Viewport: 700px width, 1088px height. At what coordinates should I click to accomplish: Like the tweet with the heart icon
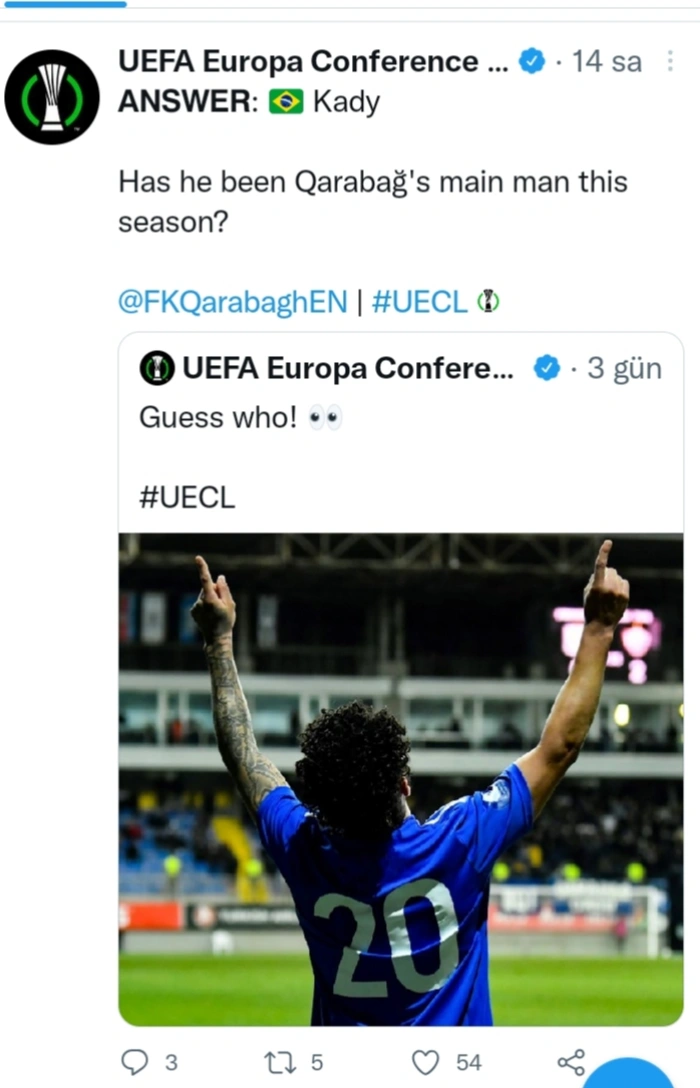coord(426,1062)
